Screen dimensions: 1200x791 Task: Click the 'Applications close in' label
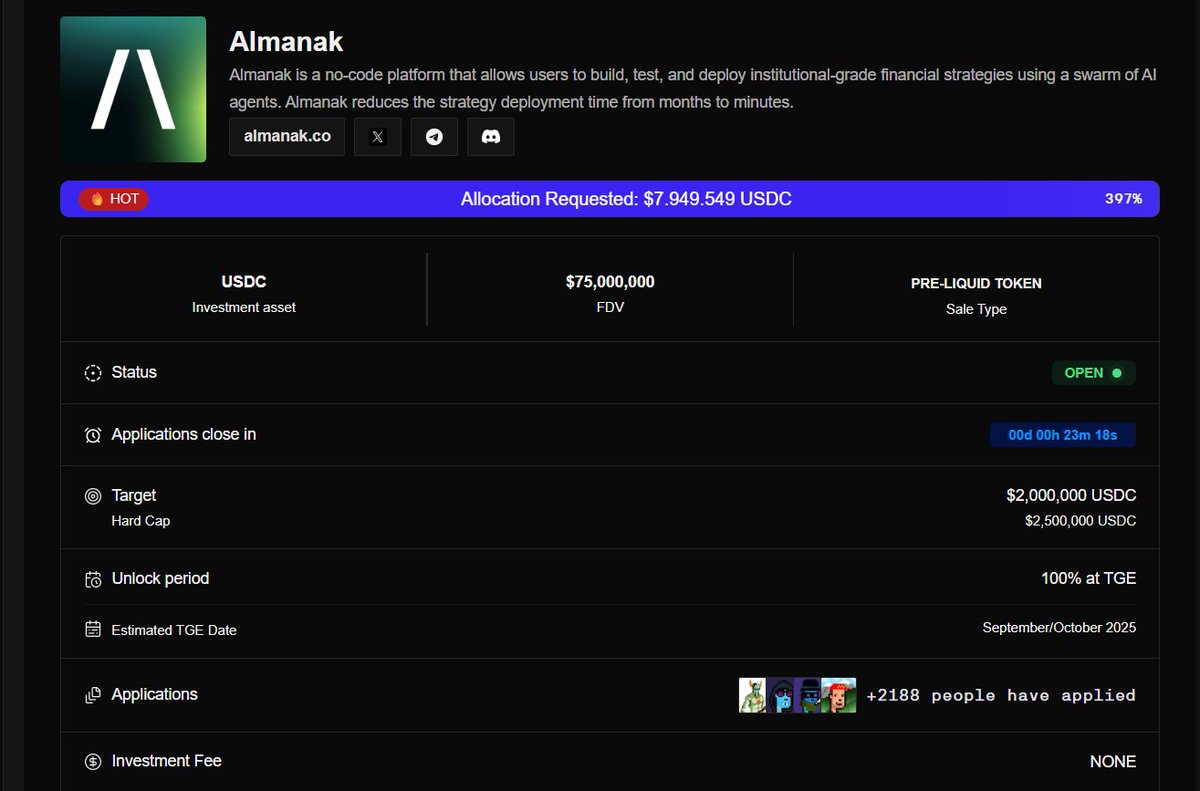coord(184,434)
